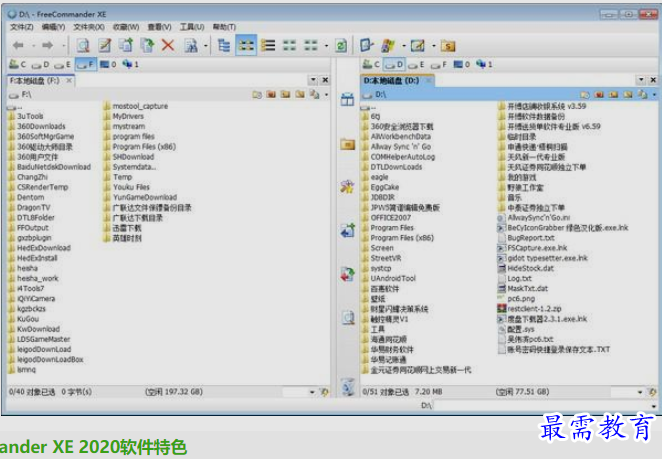The width and height of the screenshot is (662, 459).
Task: Open the left panel tab list dropdown
Action: pos(313,80)
